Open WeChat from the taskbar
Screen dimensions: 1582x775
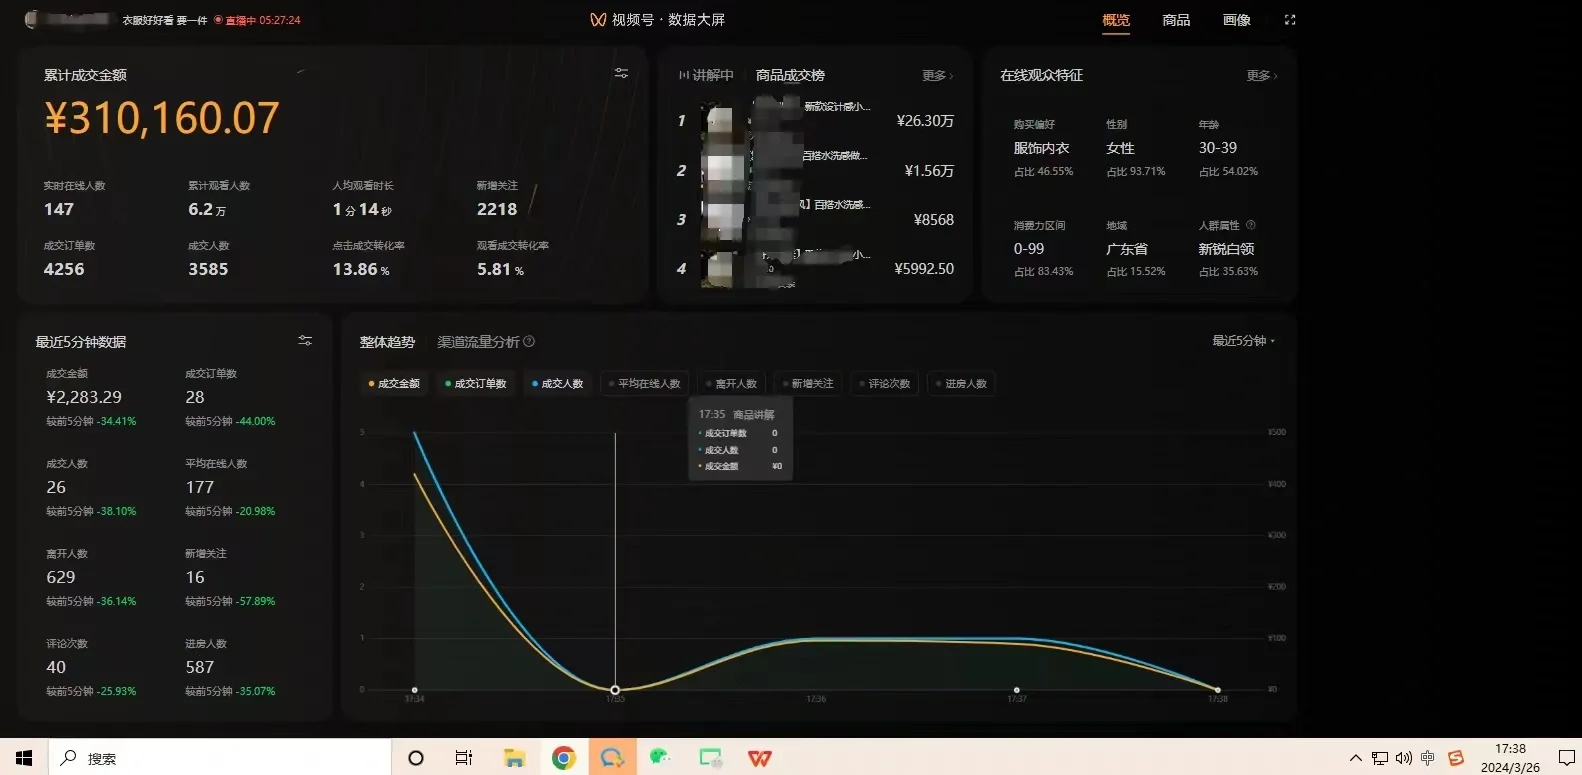(x=660, y=758)
